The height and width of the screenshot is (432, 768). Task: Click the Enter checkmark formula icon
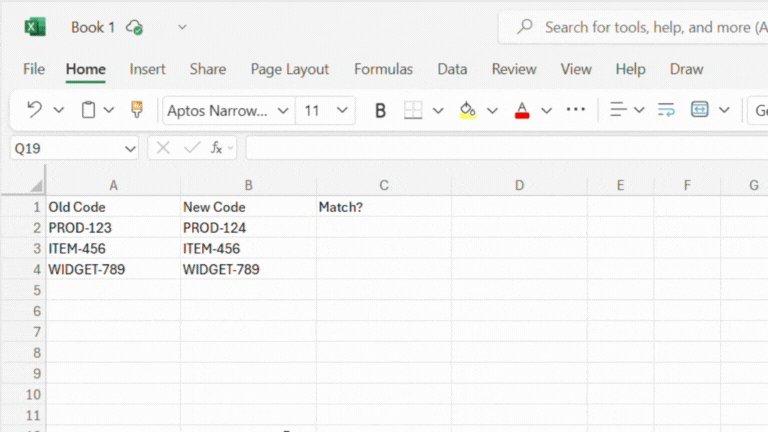192,147
